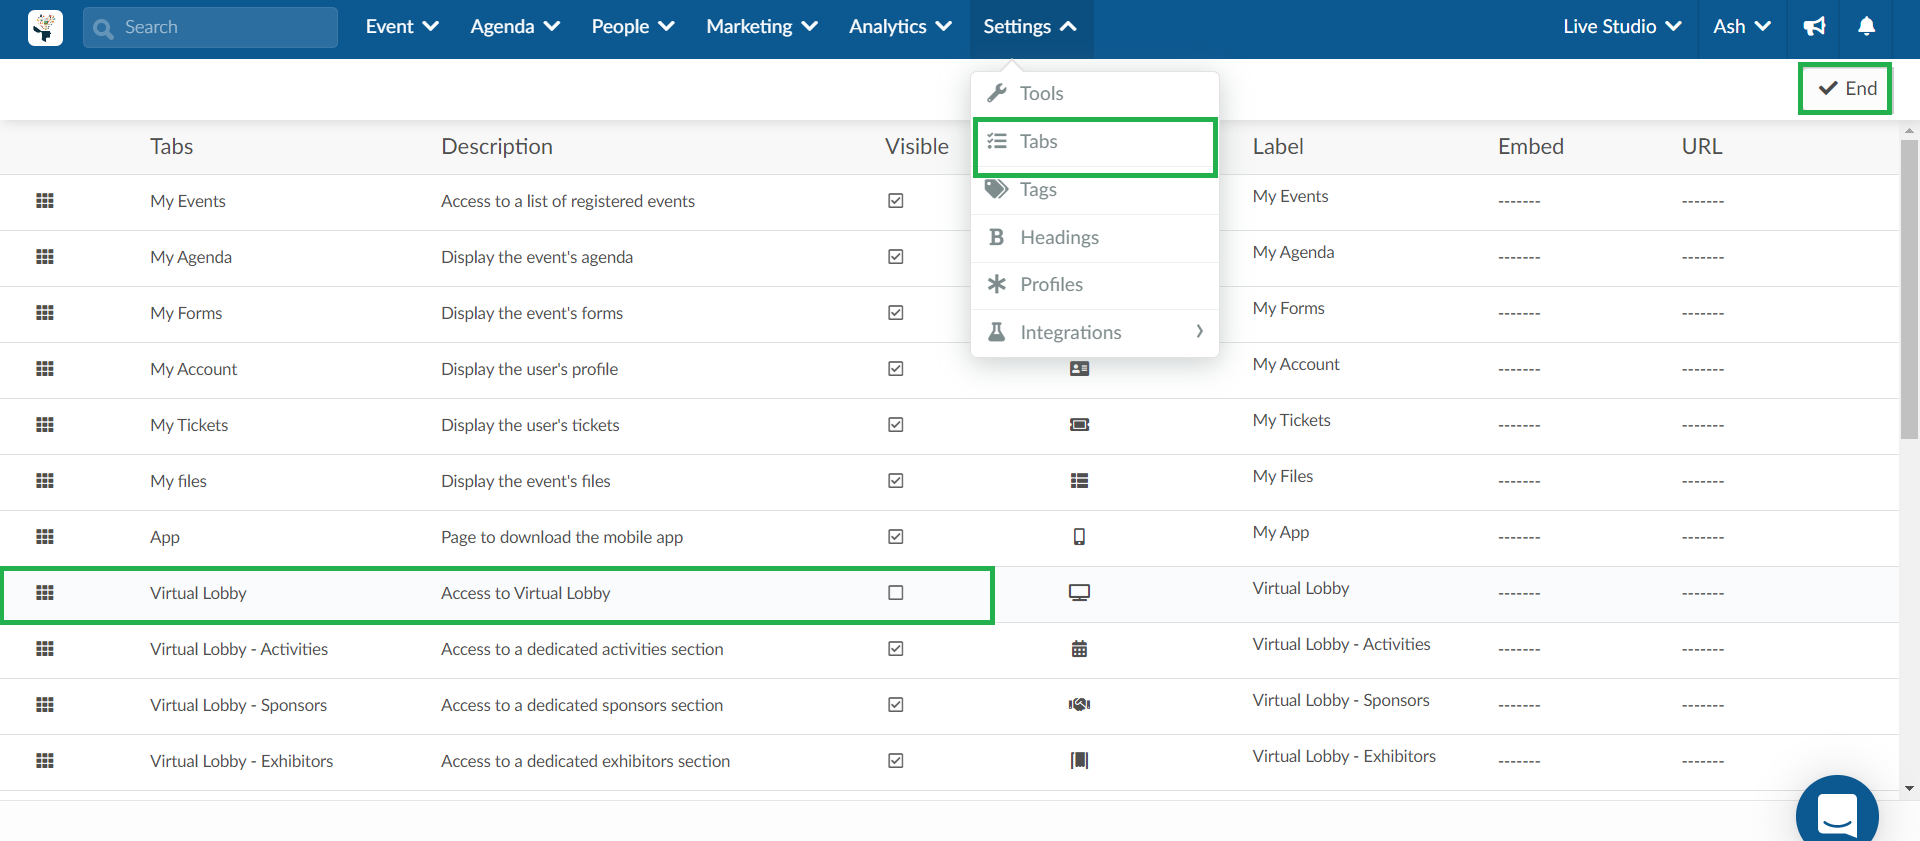Uncheck Visible for Virtual Lobby - Activities
This screenshot has height=841, width=1920.
pos(896,649)
